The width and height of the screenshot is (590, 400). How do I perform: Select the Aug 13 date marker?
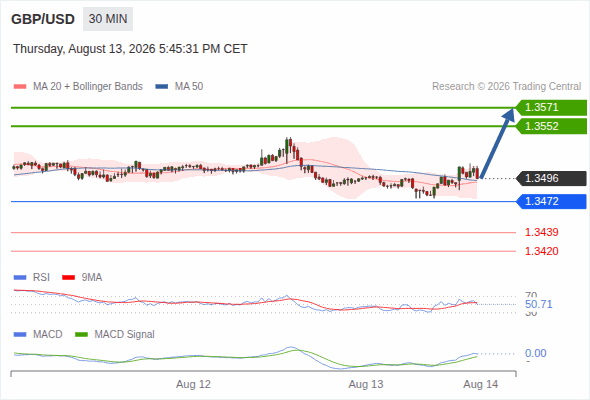pyautogui.click(x=366, y=384)
